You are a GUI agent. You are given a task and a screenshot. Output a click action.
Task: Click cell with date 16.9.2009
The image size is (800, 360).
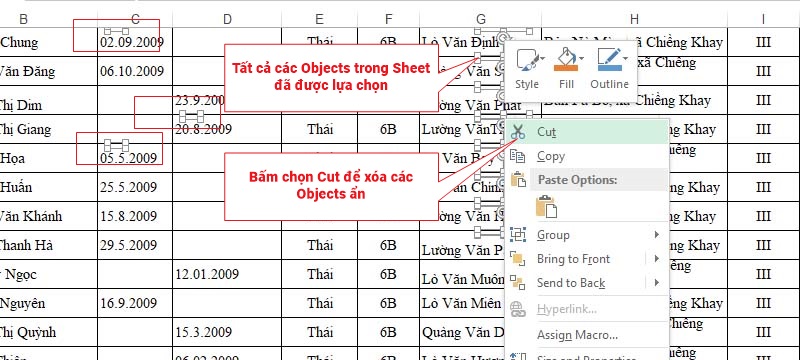[x=135, y=303]
